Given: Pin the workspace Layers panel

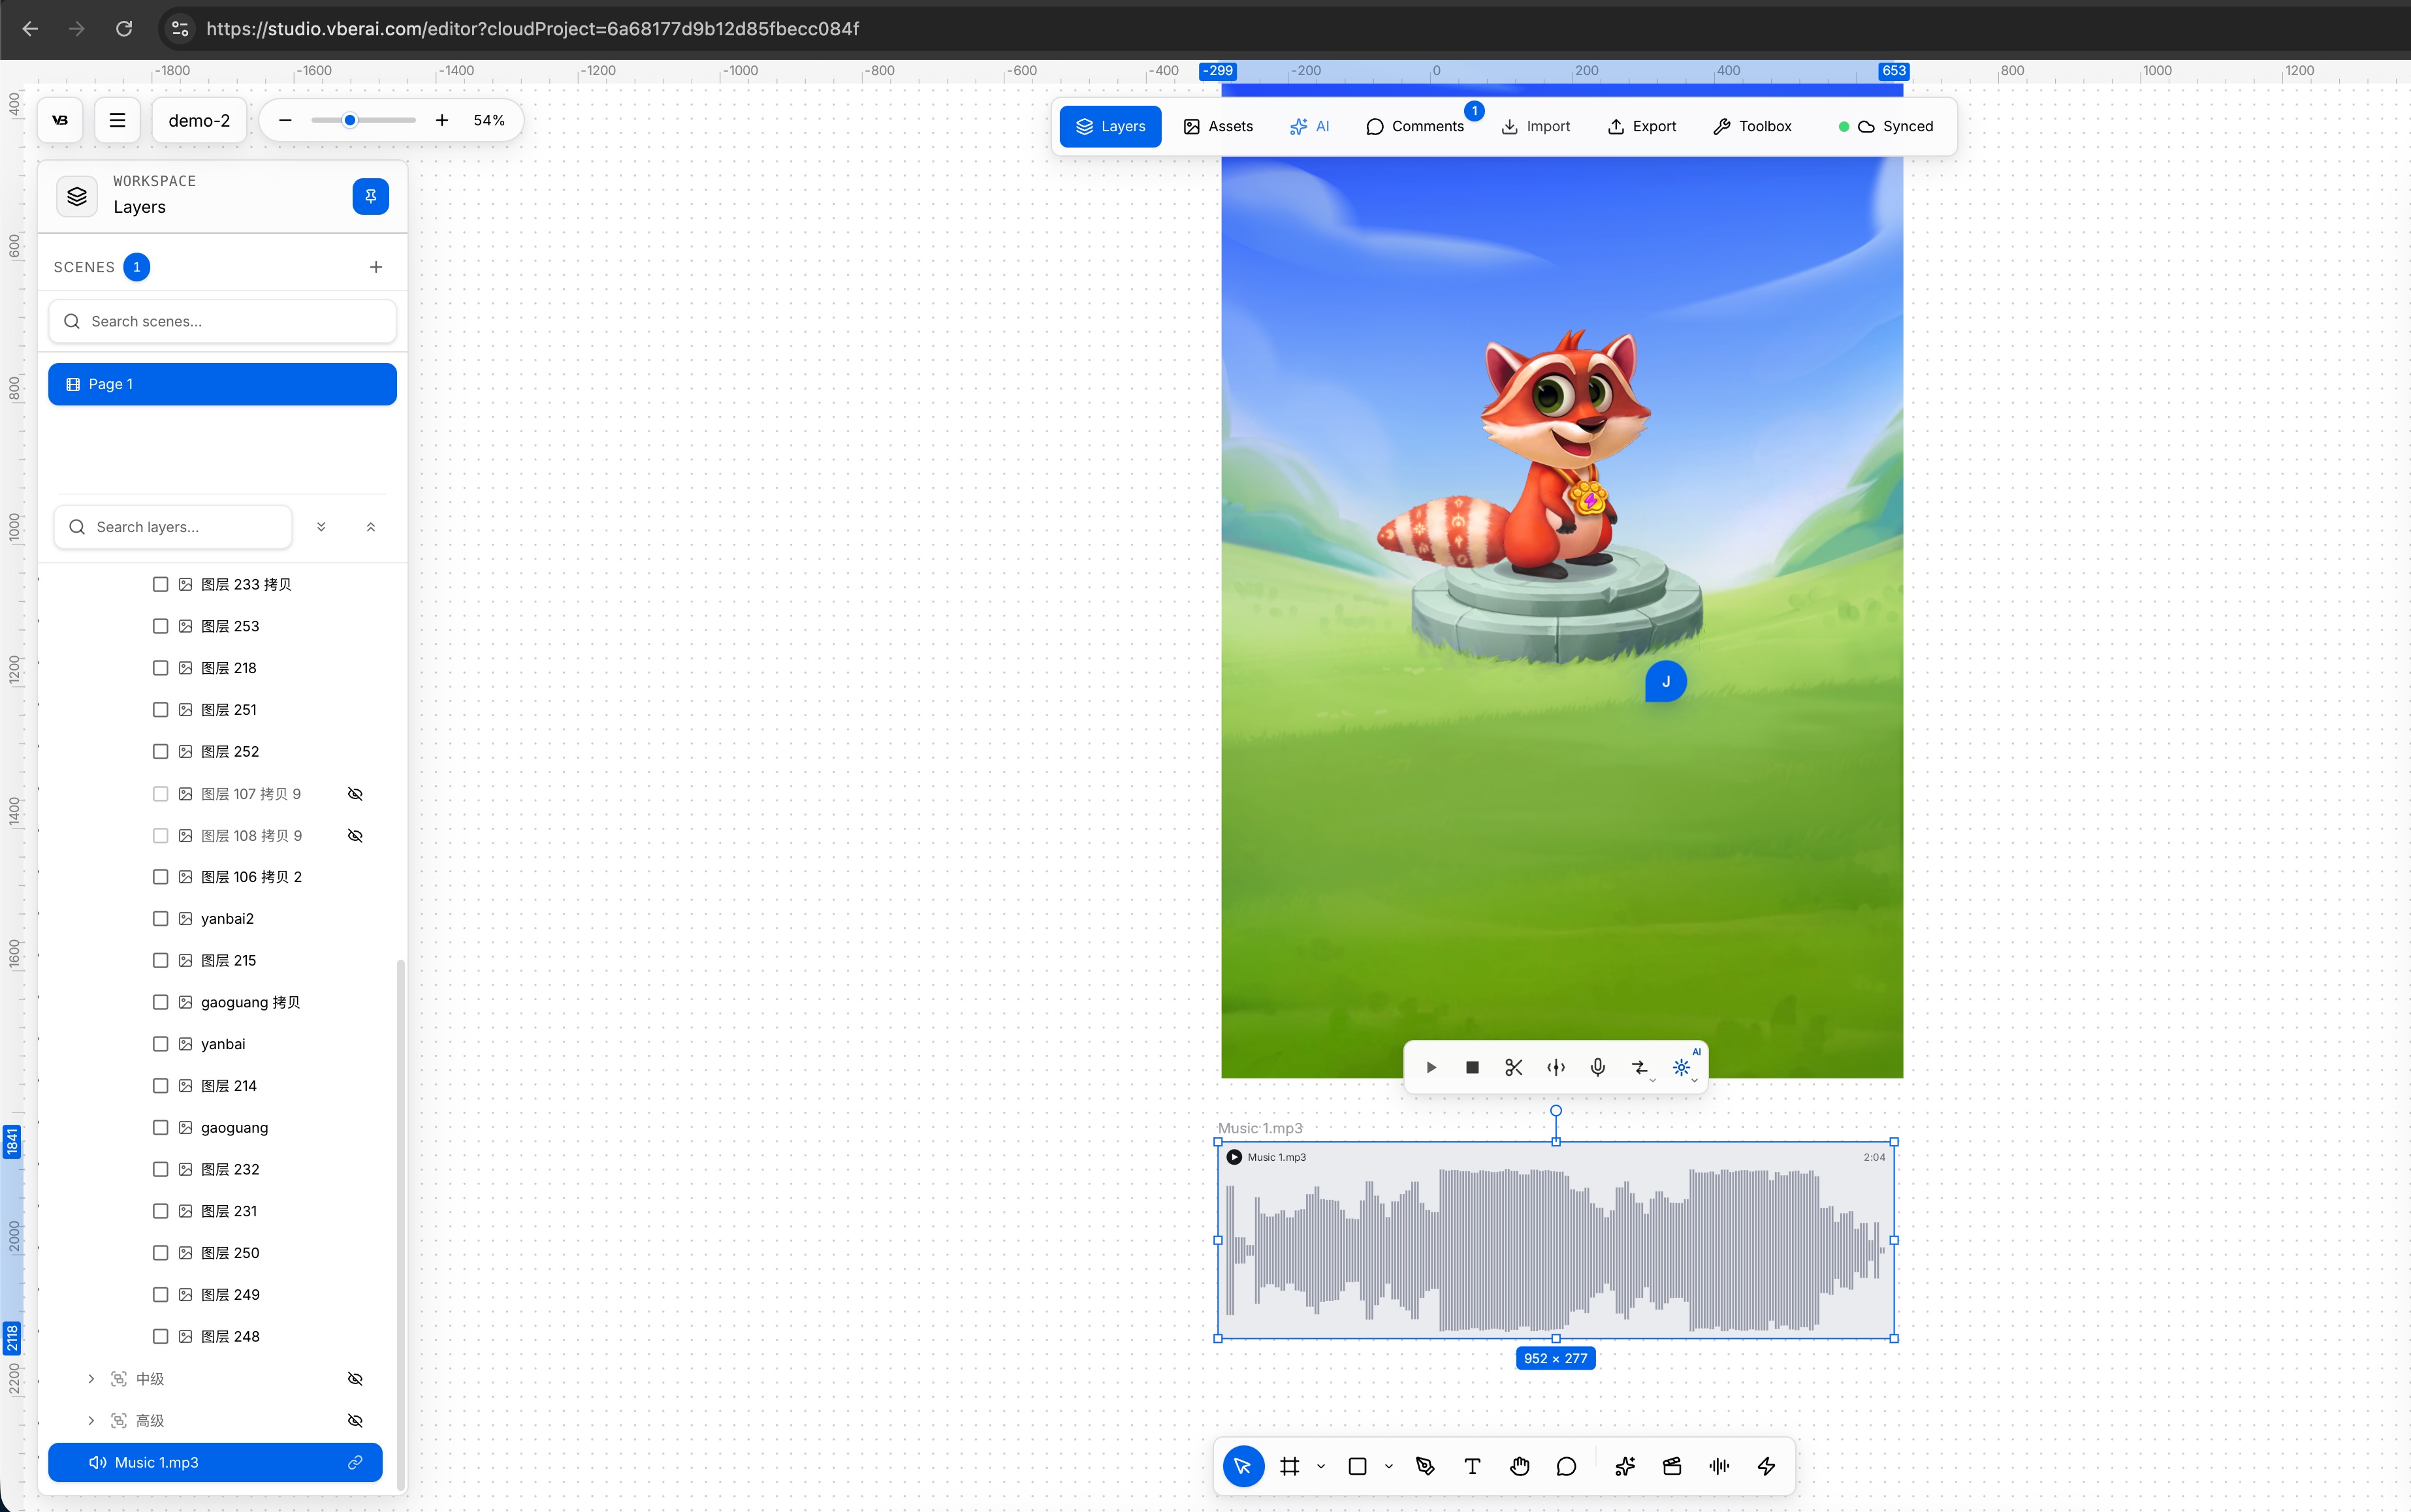Looking at the screenshot, I should [370, 196].
